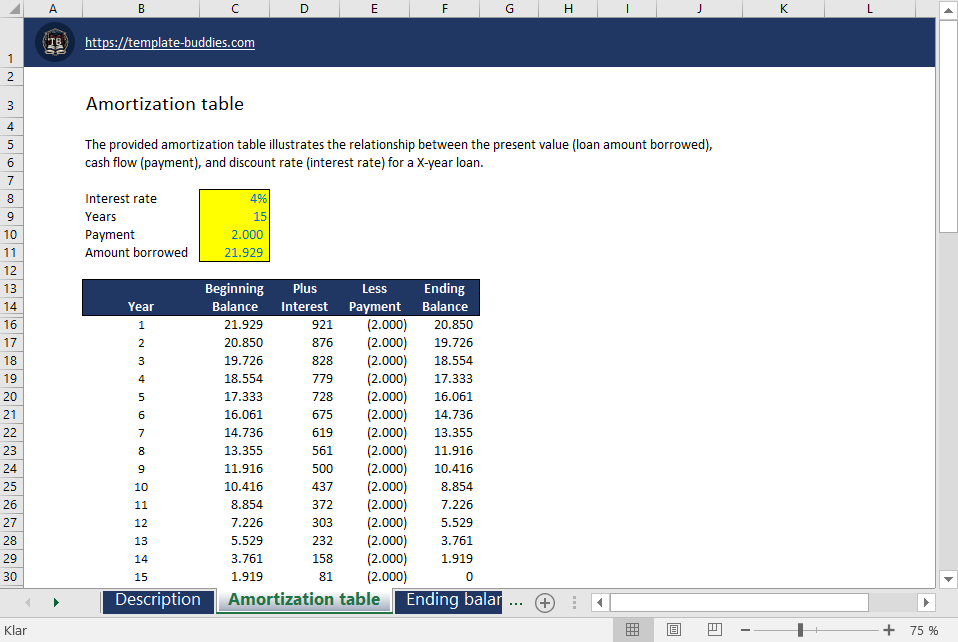Screen dimensions: 958x642
Task: Switch to the Description sheet tab
Action: click(x=157, y=601)
